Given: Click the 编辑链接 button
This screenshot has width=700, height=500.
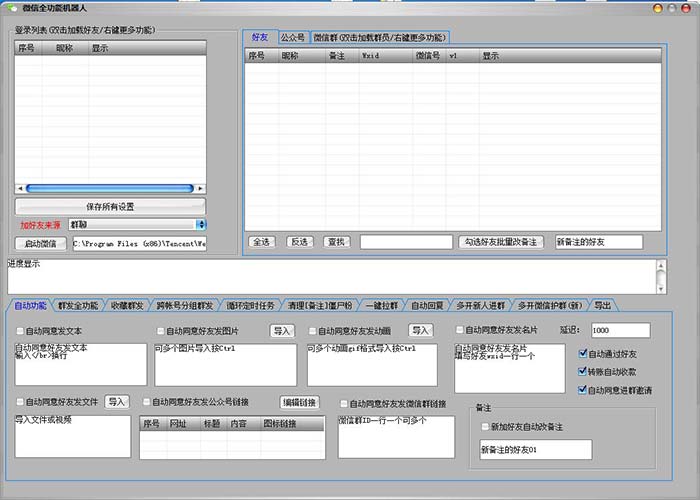Looking at the screenshot, I should [x=300, y=402].
